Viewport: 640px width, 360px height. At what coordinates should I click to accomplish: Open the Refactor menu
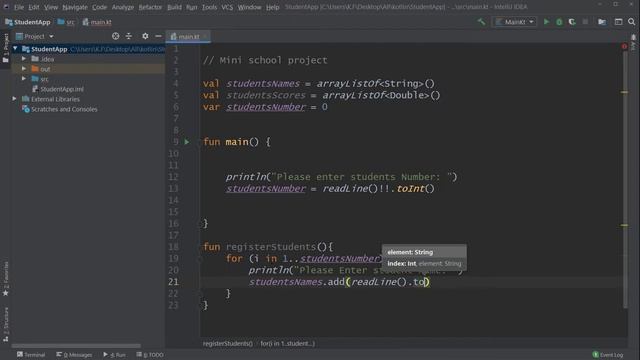coord(150,7)
